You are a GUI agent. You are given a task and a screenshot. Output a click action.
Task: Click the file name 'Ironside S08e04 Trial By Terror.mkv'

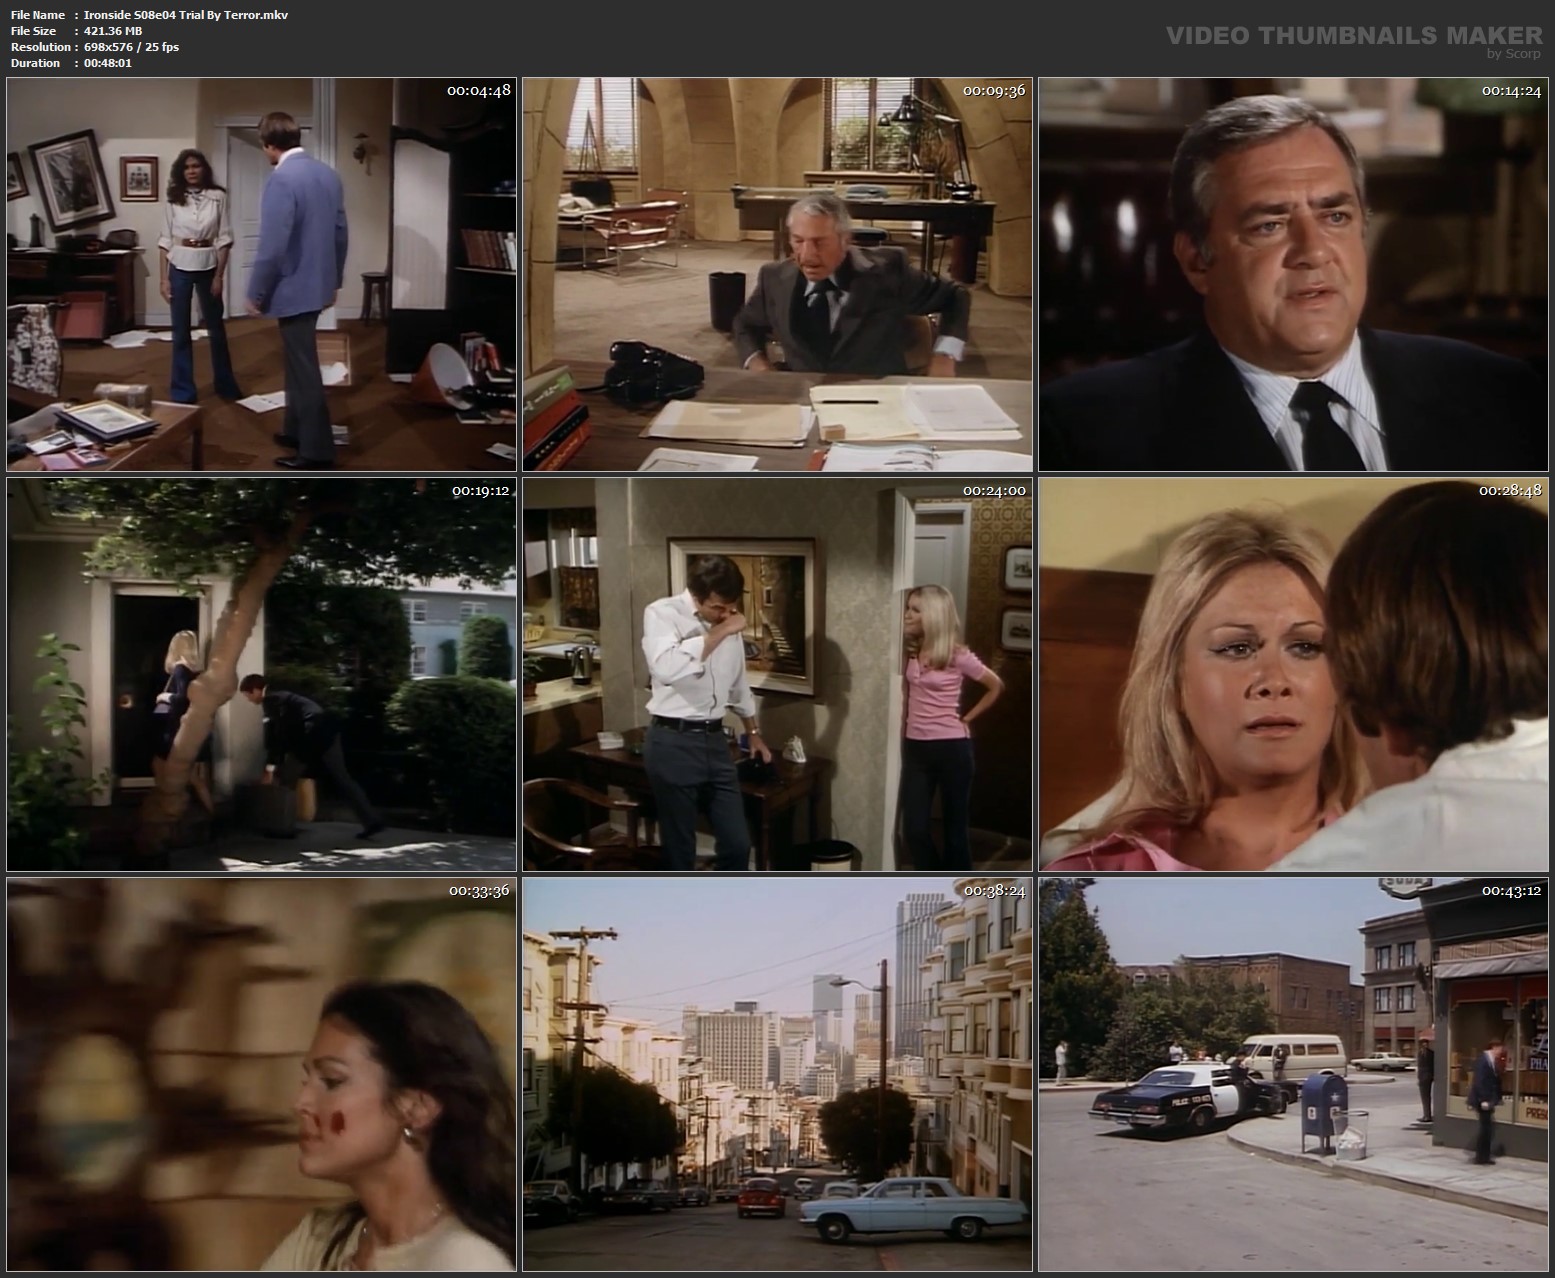coord(186,15)
